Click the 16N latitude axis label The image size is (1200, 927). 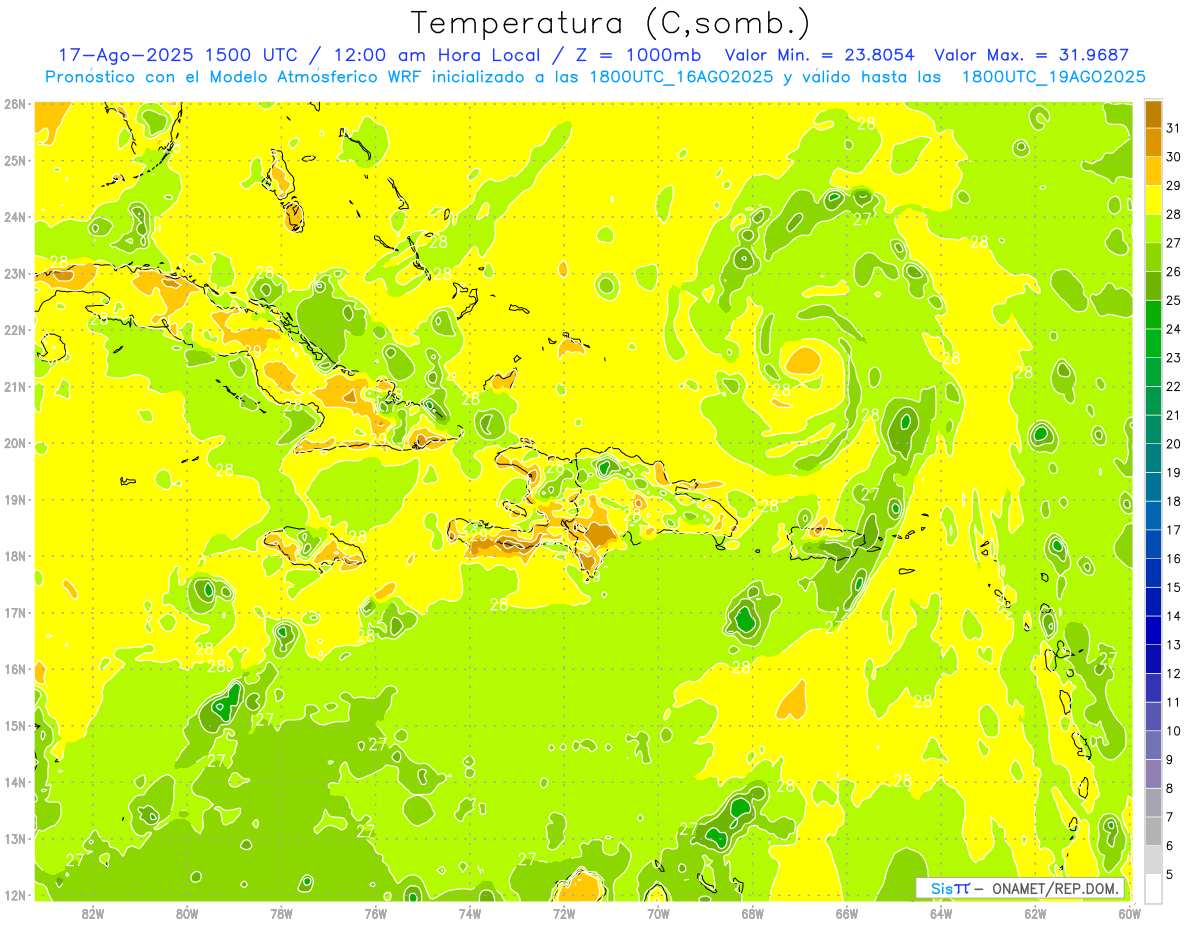click(x=14, y=669)
